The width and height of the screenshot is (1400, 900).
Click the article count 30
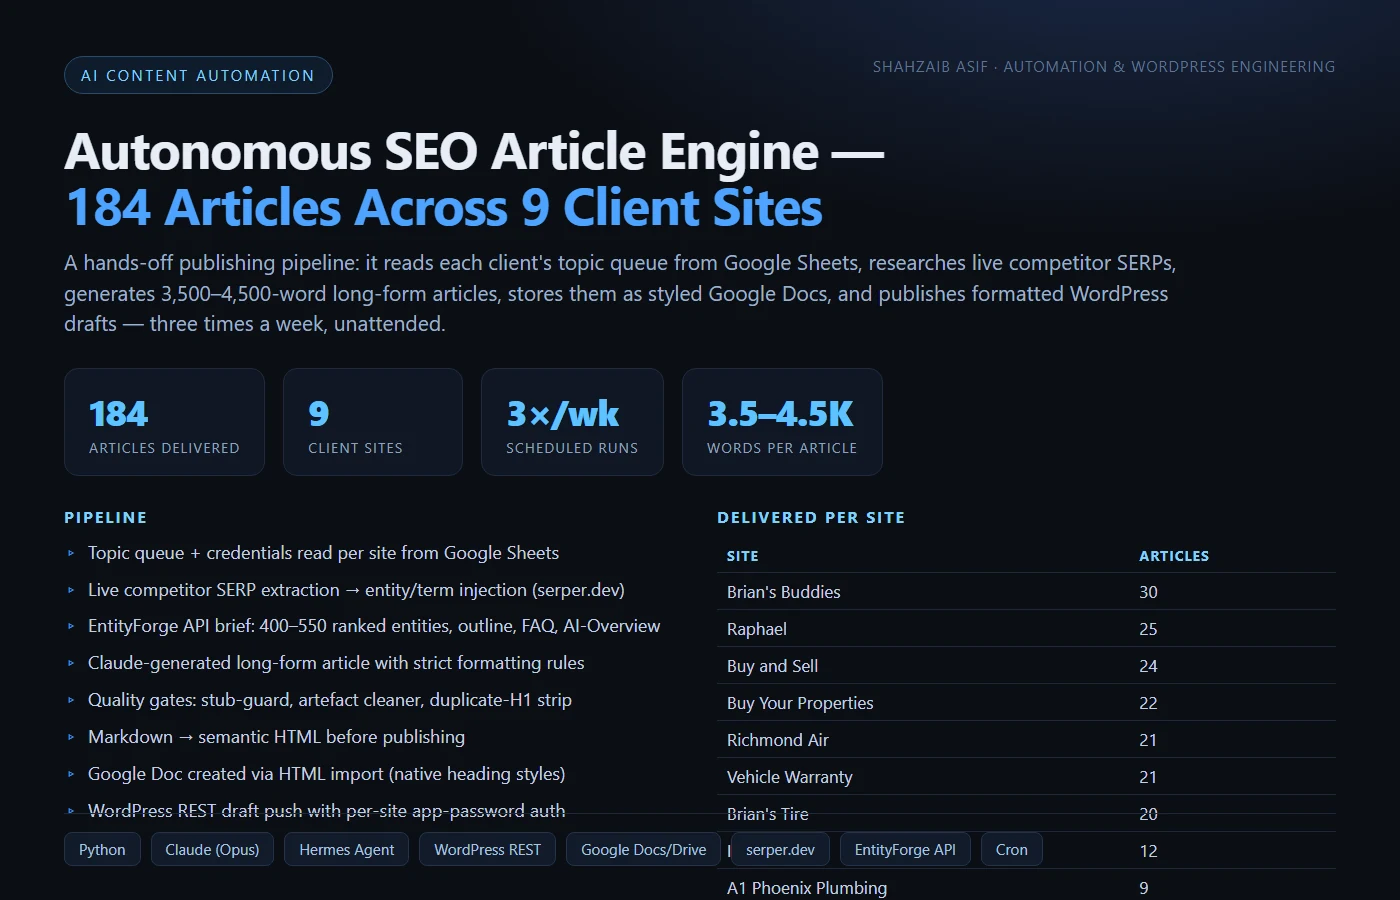(x=1148, y=592)
